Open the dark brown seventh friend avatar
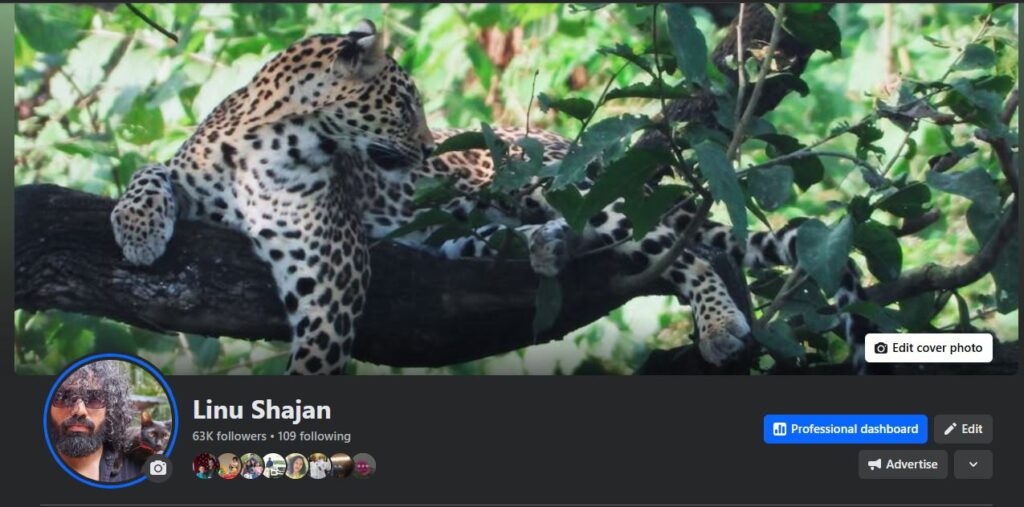 [341, 466]
